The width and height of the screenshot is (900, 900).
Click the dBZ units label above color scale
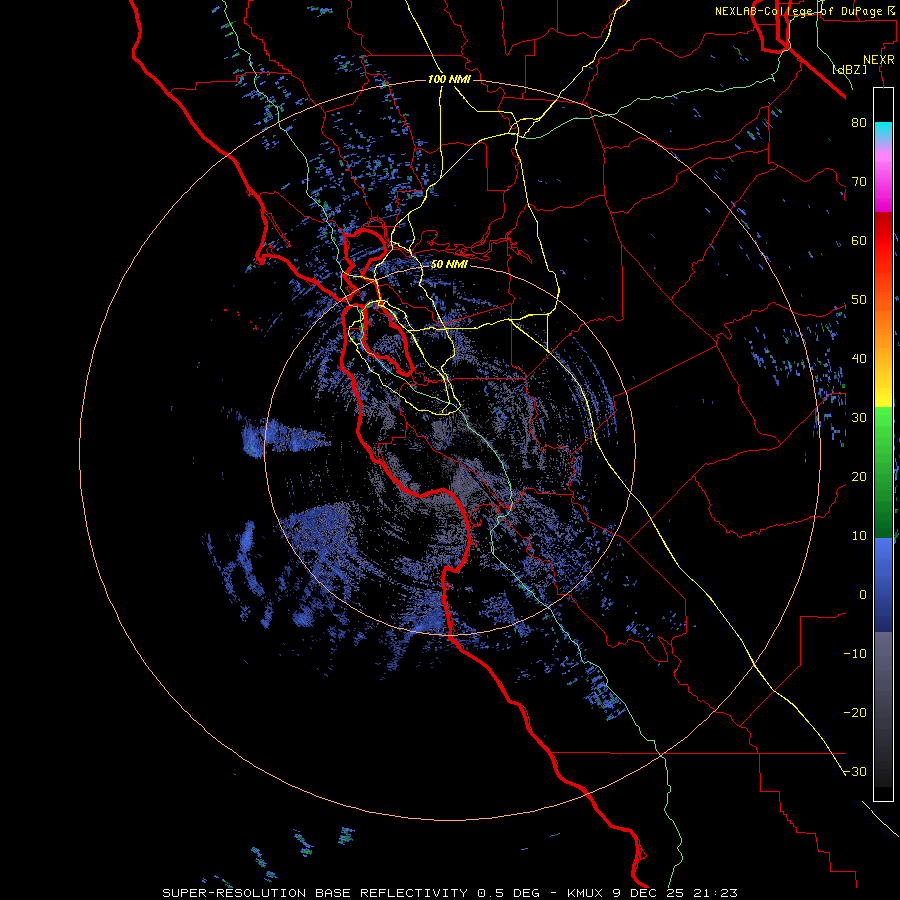point(849,69)
